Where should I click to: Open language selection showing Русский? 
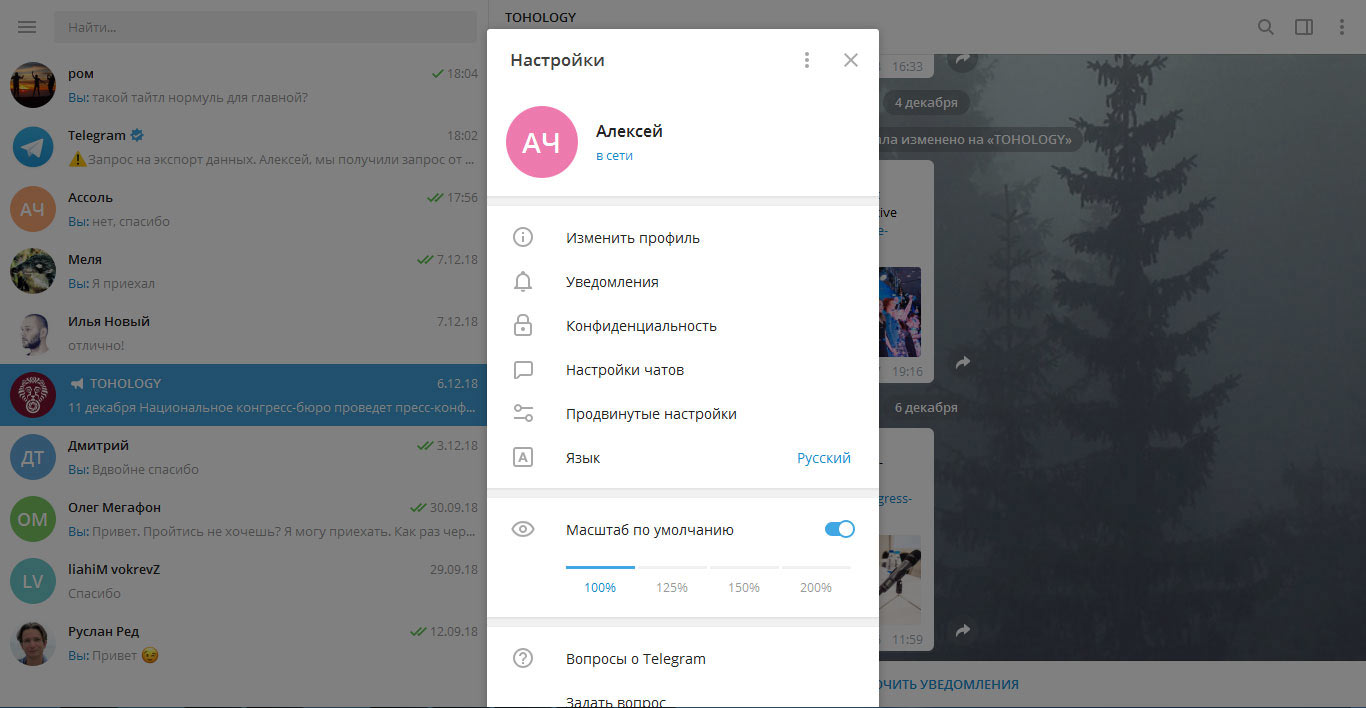pyautogui.click(x=823, y=458)
